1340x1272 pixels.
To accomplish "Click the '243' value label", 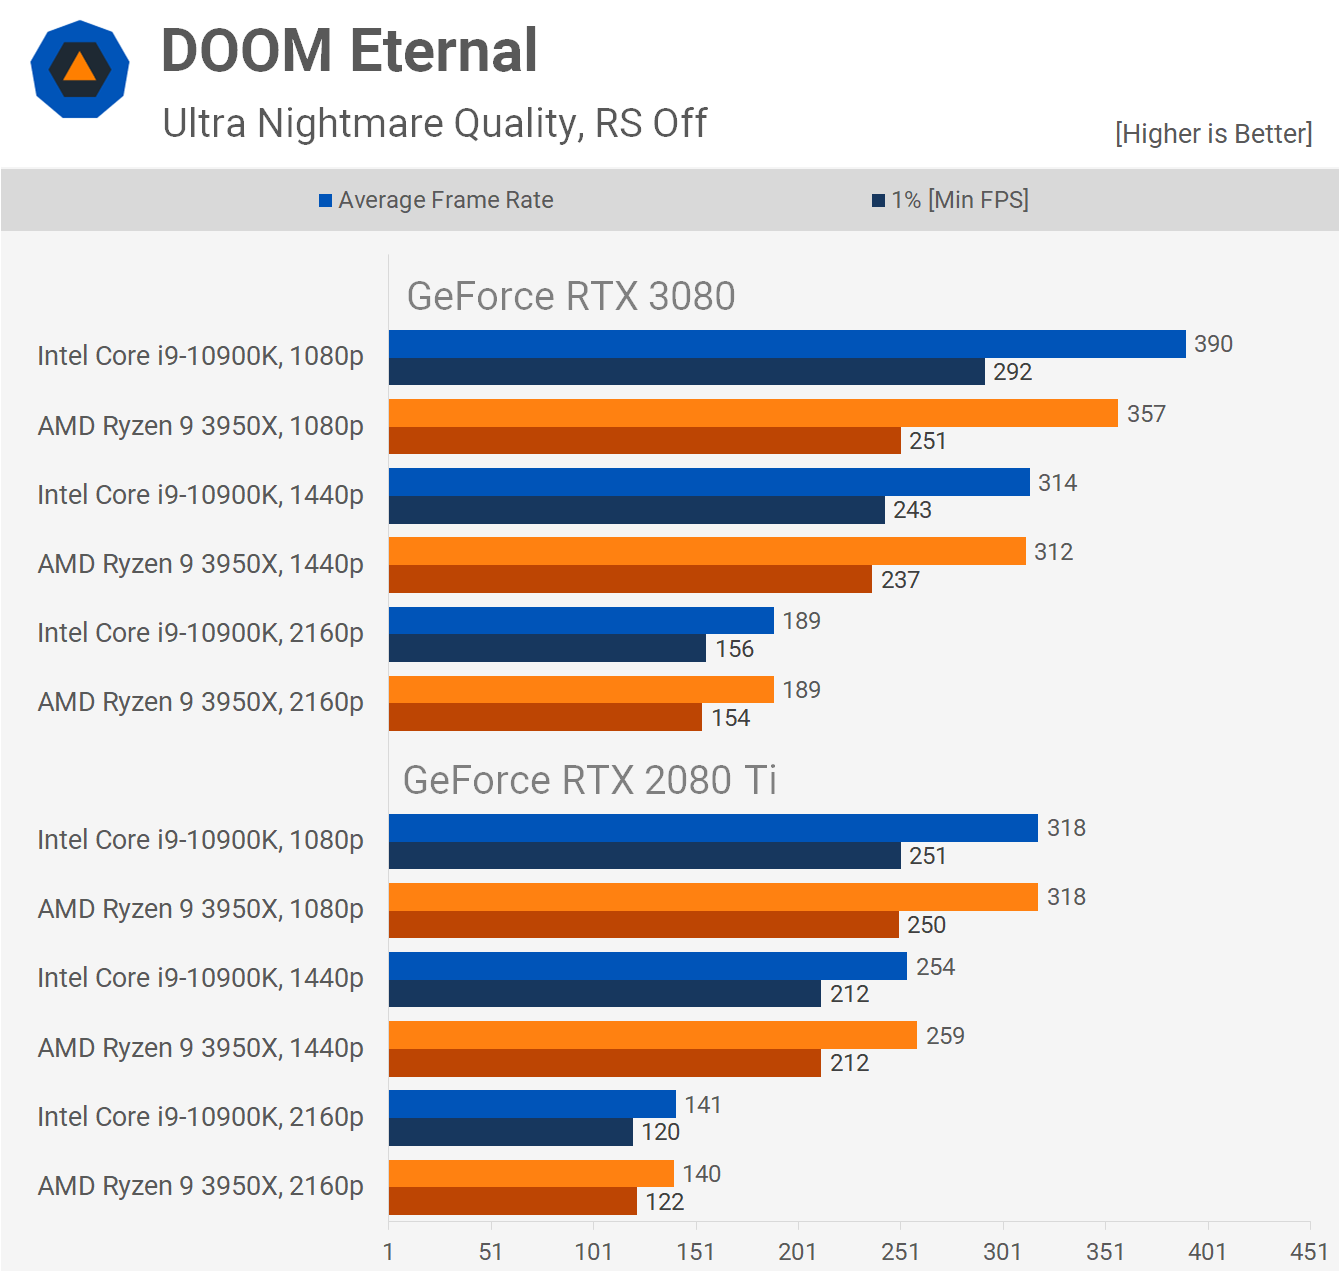I will coord(912,510).
